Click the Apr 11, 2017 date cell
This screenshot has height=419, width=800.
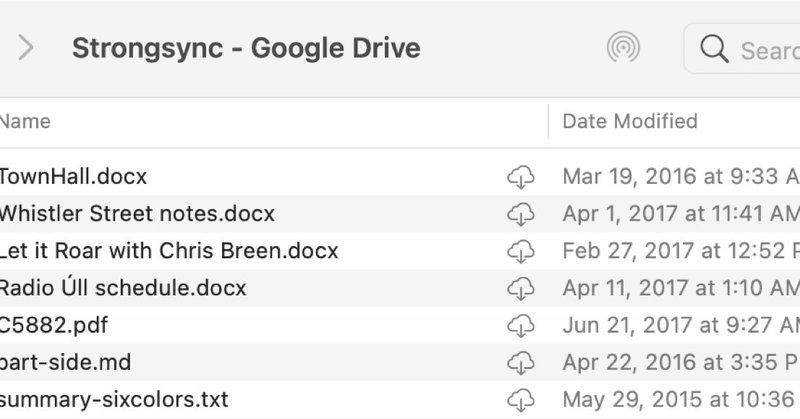[x=681, y=288]
